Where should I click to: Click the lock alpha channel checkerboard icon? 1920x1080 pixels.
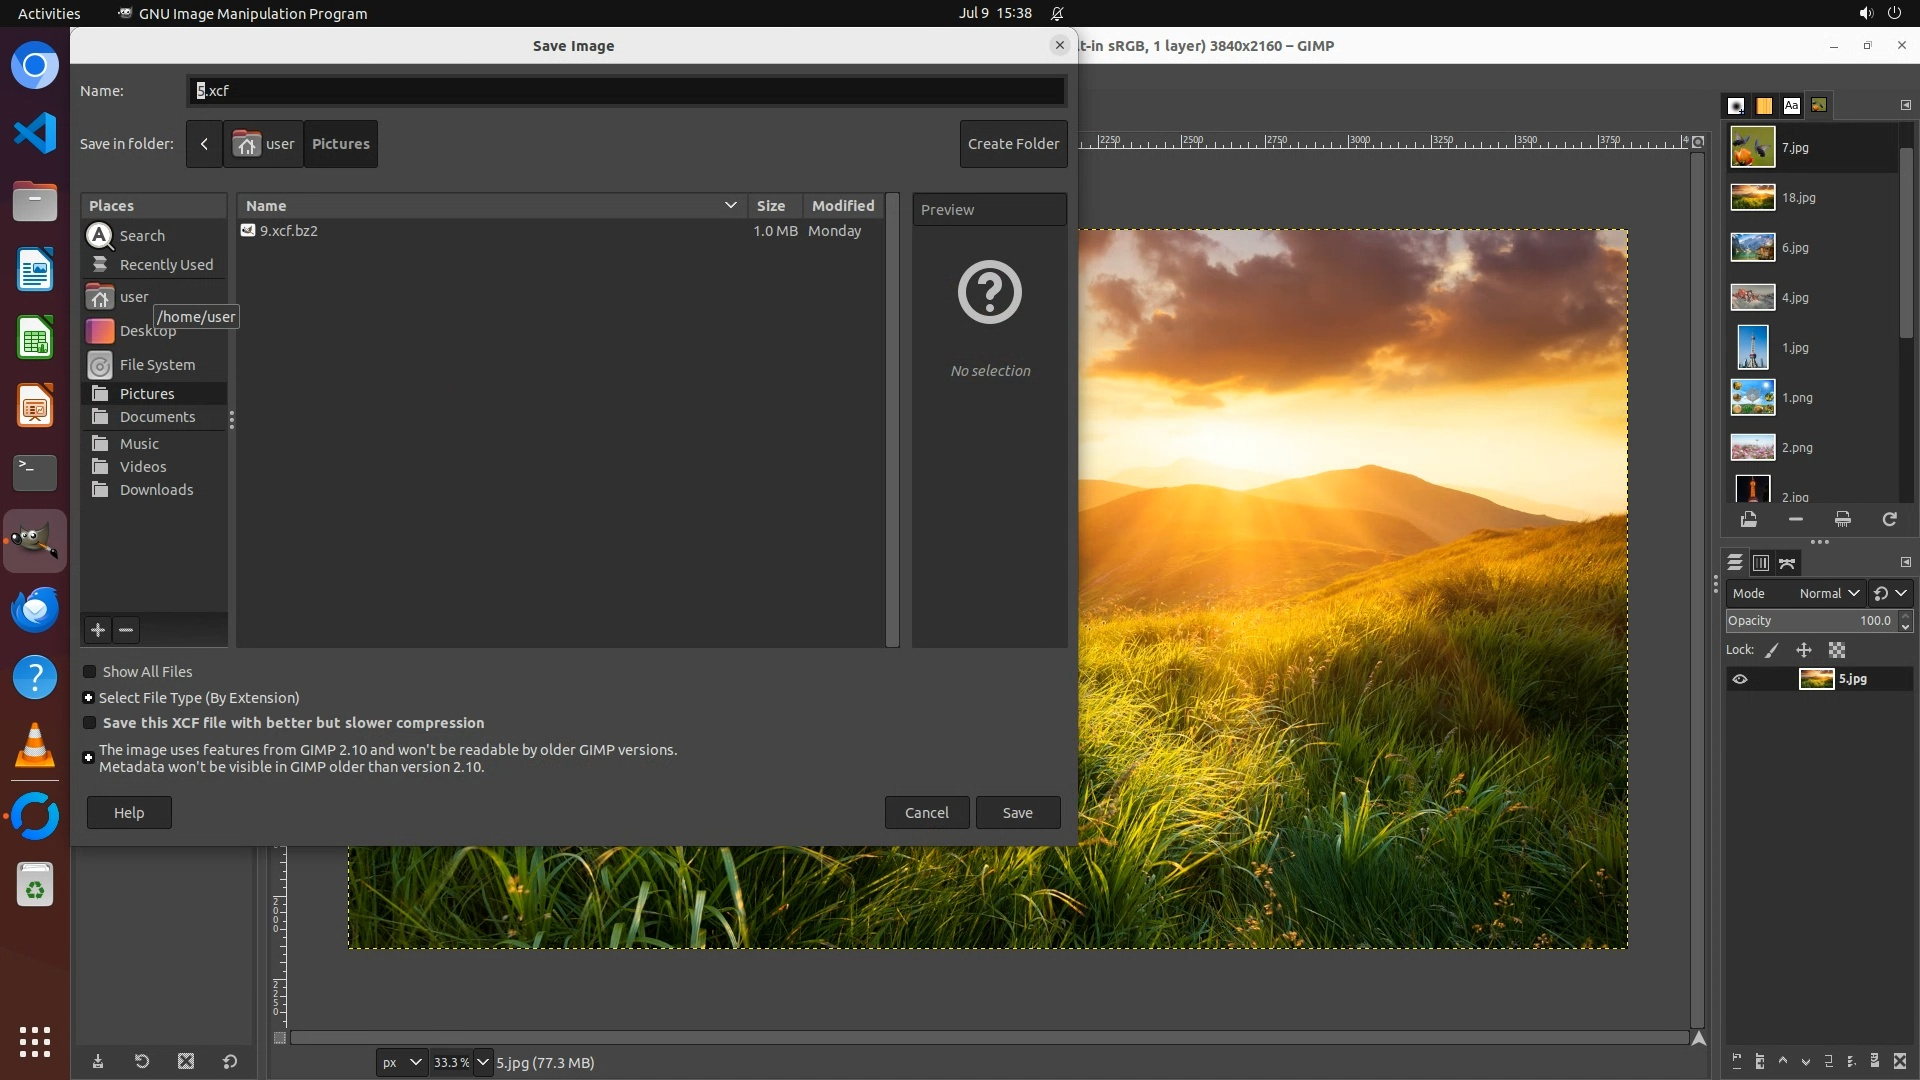(x=1837, y=650)
